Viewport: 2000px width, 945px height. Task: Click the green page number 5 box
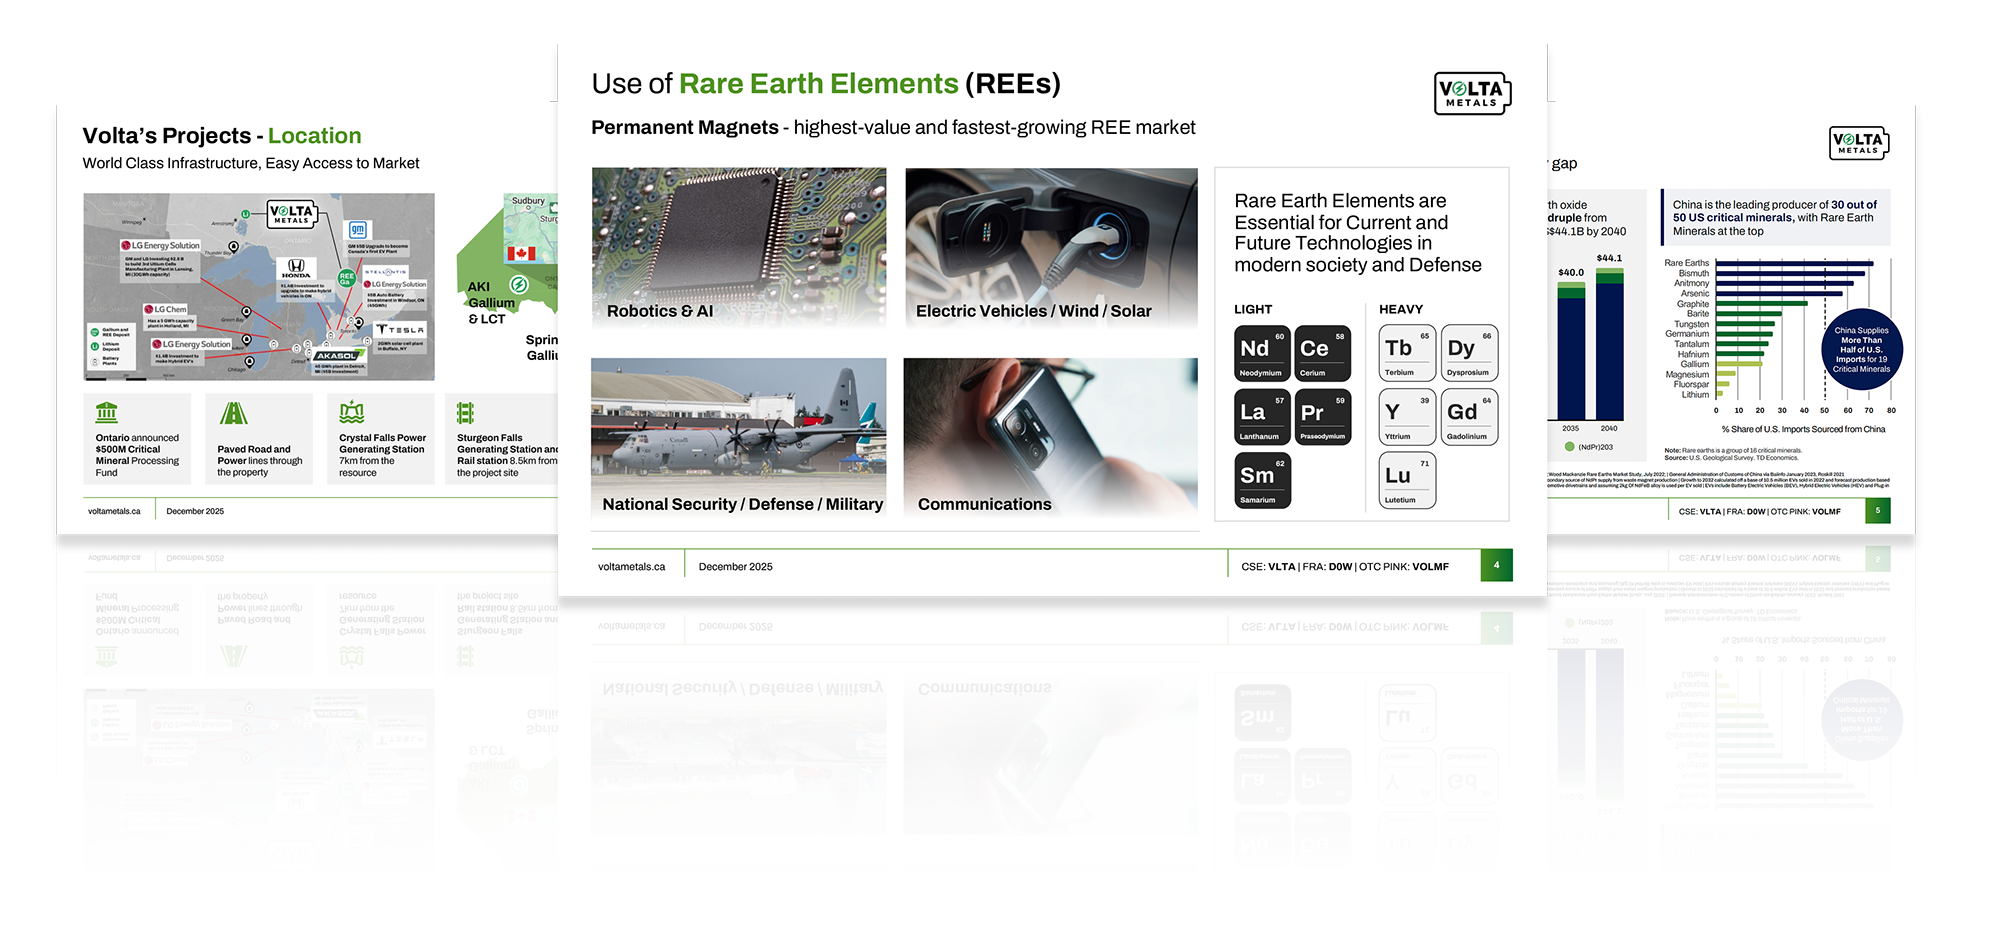point(1878,510)
